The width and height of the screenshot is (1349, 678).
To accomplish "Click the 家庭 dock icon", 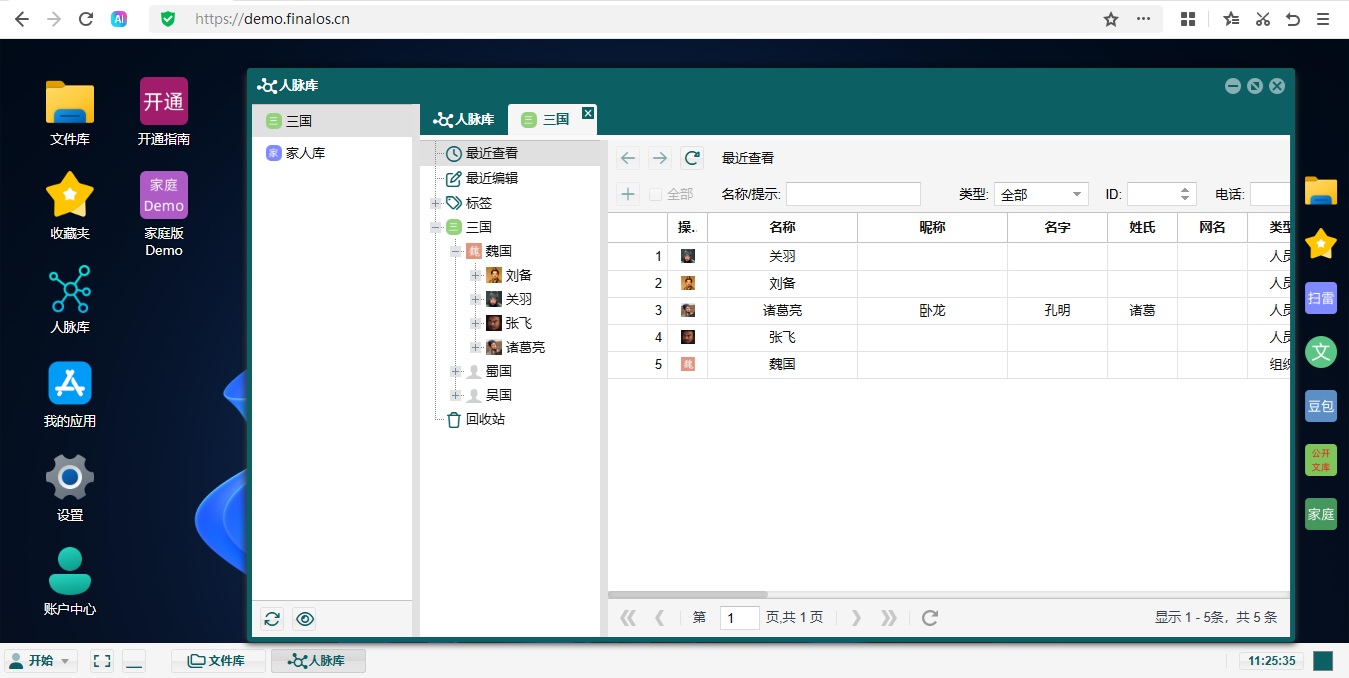I will point(1321,514).
